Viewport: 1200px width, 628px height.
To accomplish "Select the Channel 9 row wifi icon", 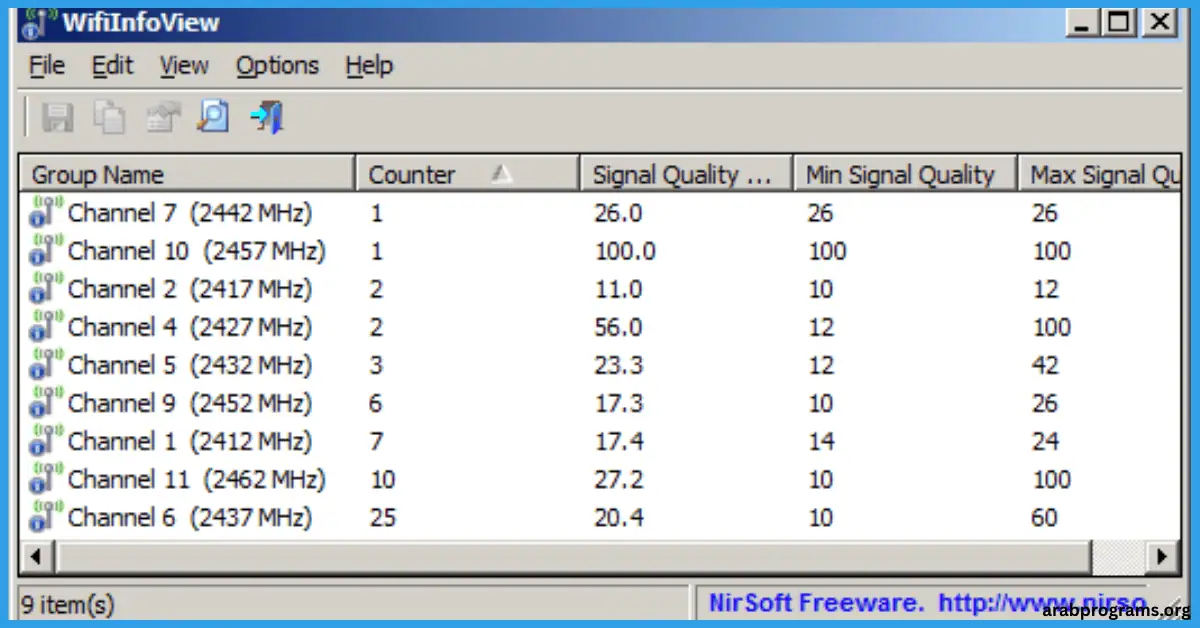I will (x=46, y=404).
